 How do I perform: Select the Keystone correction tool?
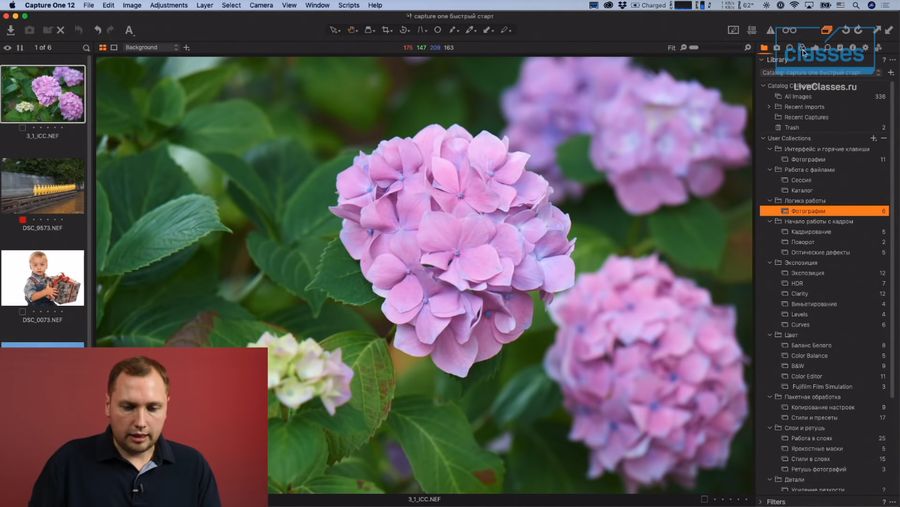pos(422,30)
